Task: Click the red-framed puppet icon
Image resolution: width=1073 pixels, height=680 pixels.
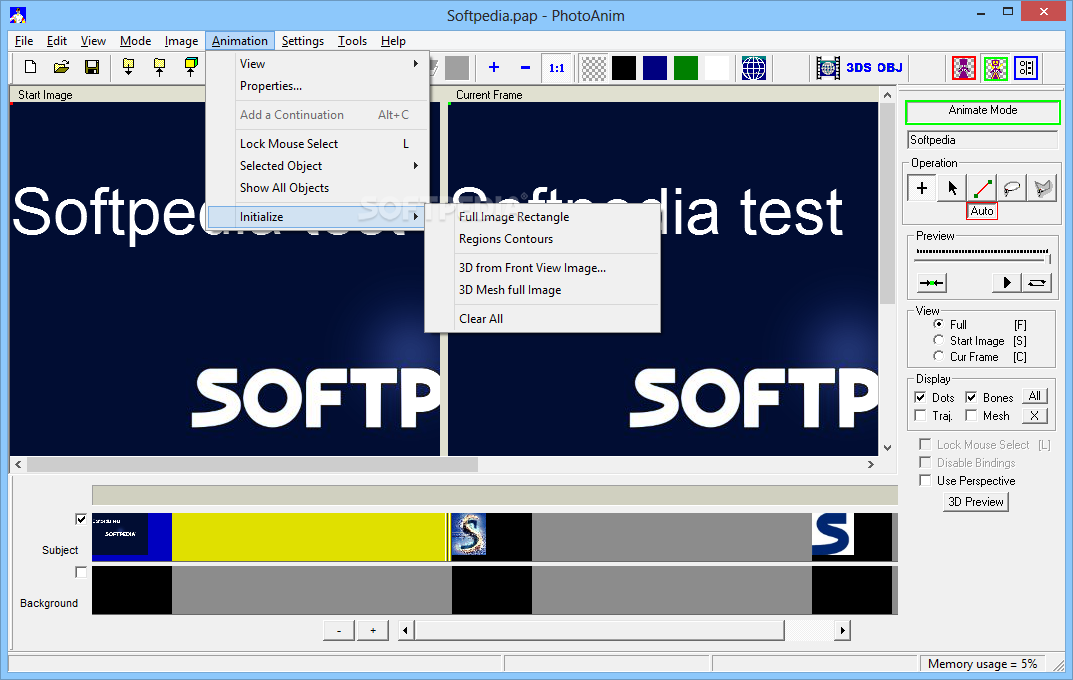Action: tap(964, 68)
